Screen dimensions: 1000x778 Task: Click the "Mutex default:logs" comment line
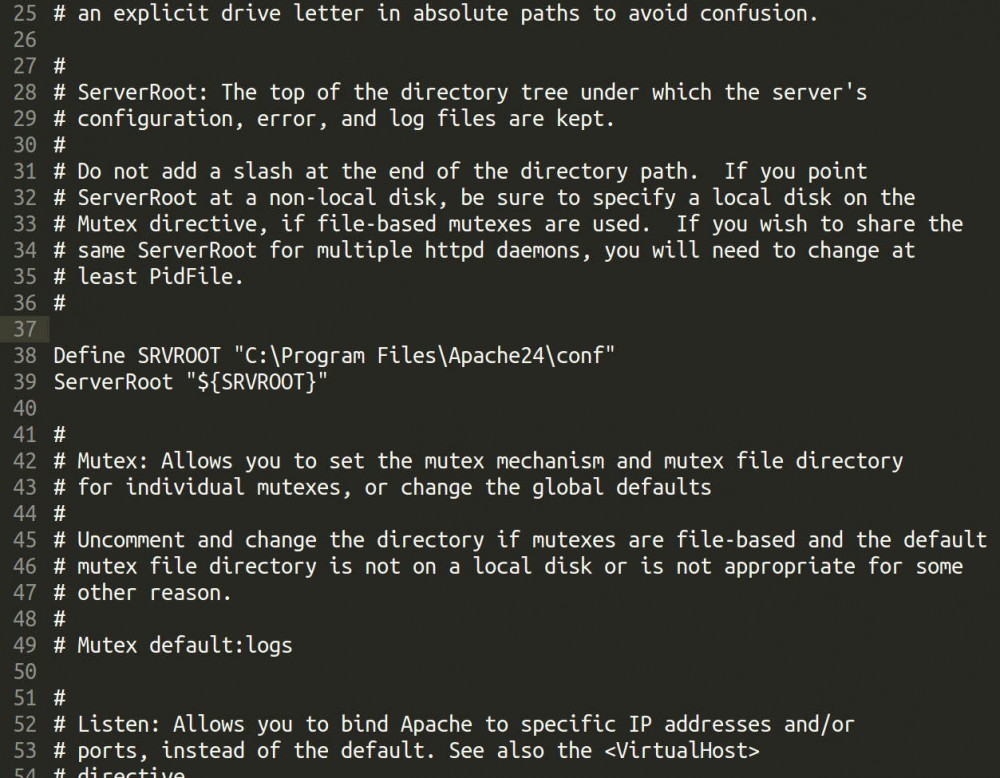click(x=185, y=645)
